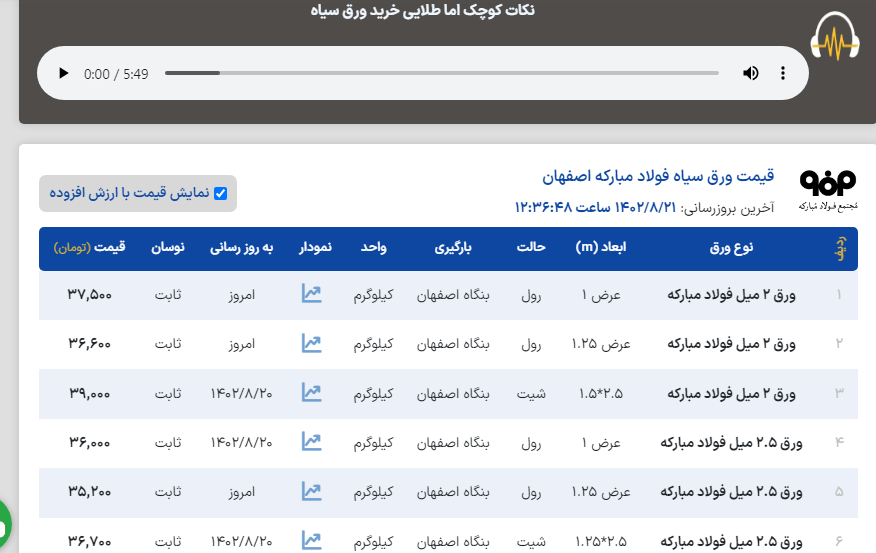Open chart icon for row 2
The width and height of the screenshot is (876, 553).
[x=312, y=343]
